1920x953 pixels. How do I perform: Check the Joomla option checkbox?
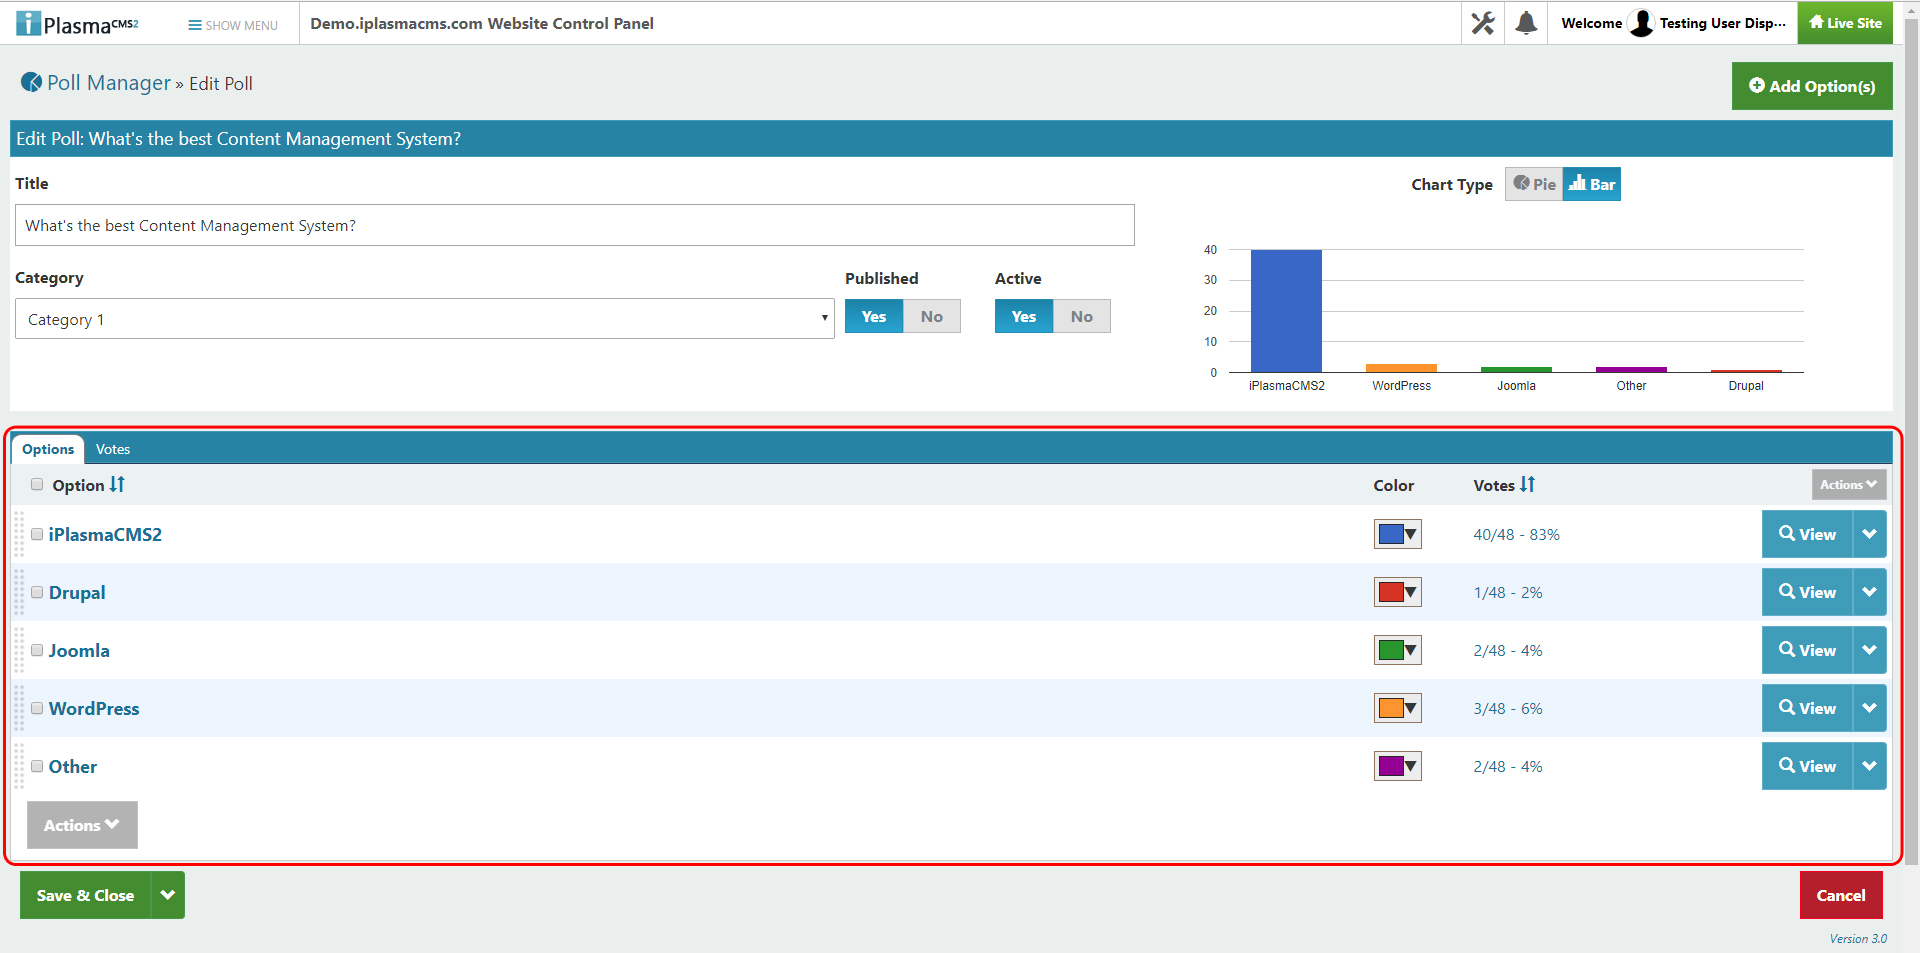tap(37, 650)
